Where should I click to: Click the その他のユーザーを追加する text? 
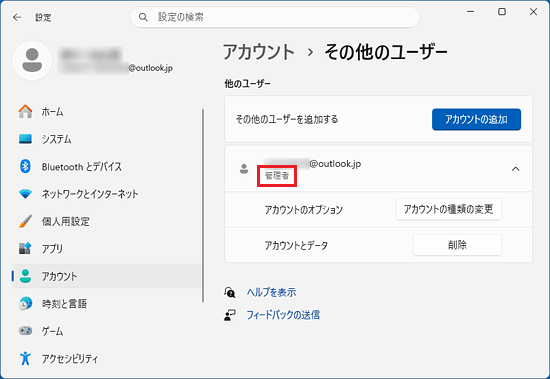[x=287, y=119]
